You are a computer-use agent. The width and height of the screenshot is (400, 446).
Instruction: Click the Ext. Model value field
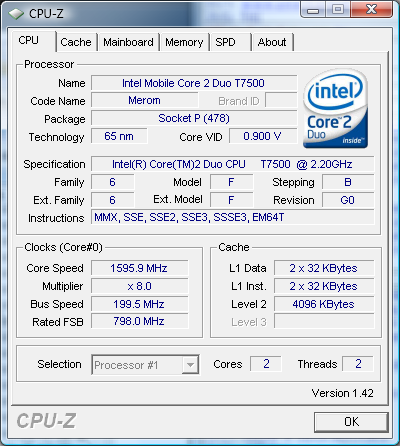coord(231,200)
